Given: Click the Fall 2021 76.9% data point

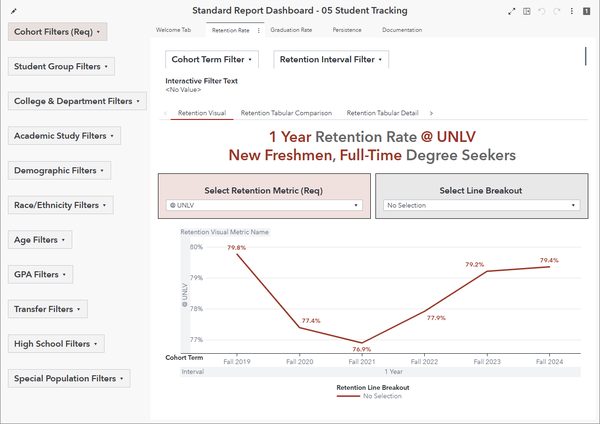Looking at the screenshot, I should pos(362,342).
